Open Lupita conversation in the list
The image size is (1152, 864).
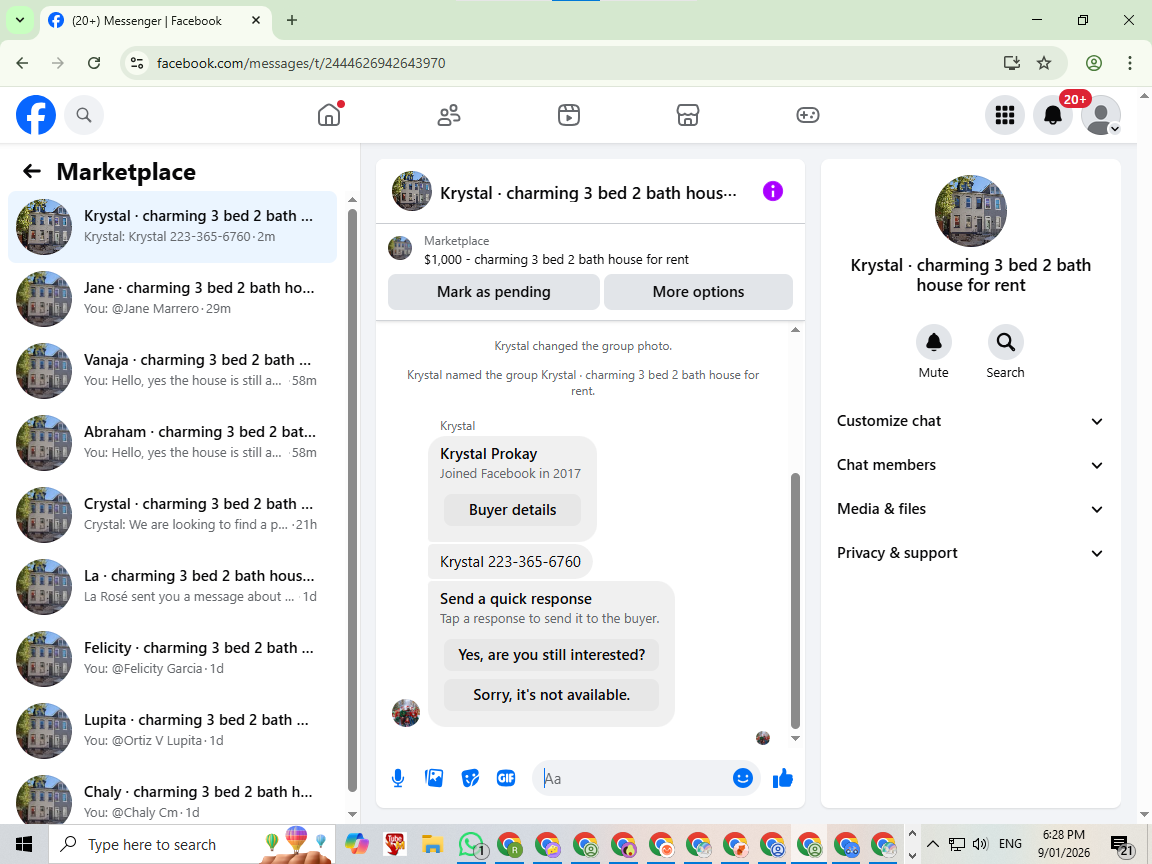173,730
